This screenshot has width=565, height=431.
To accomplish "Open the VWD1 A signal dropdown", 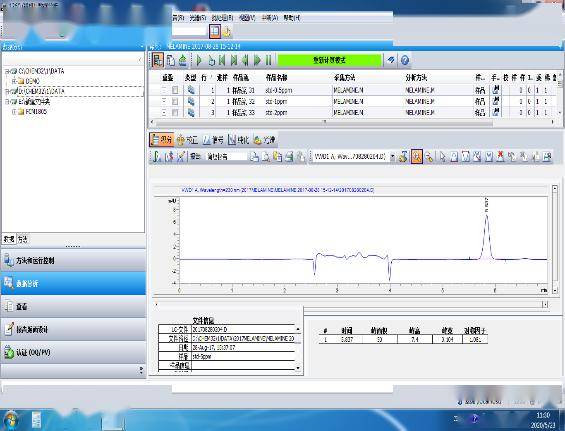I will point(392,157).
